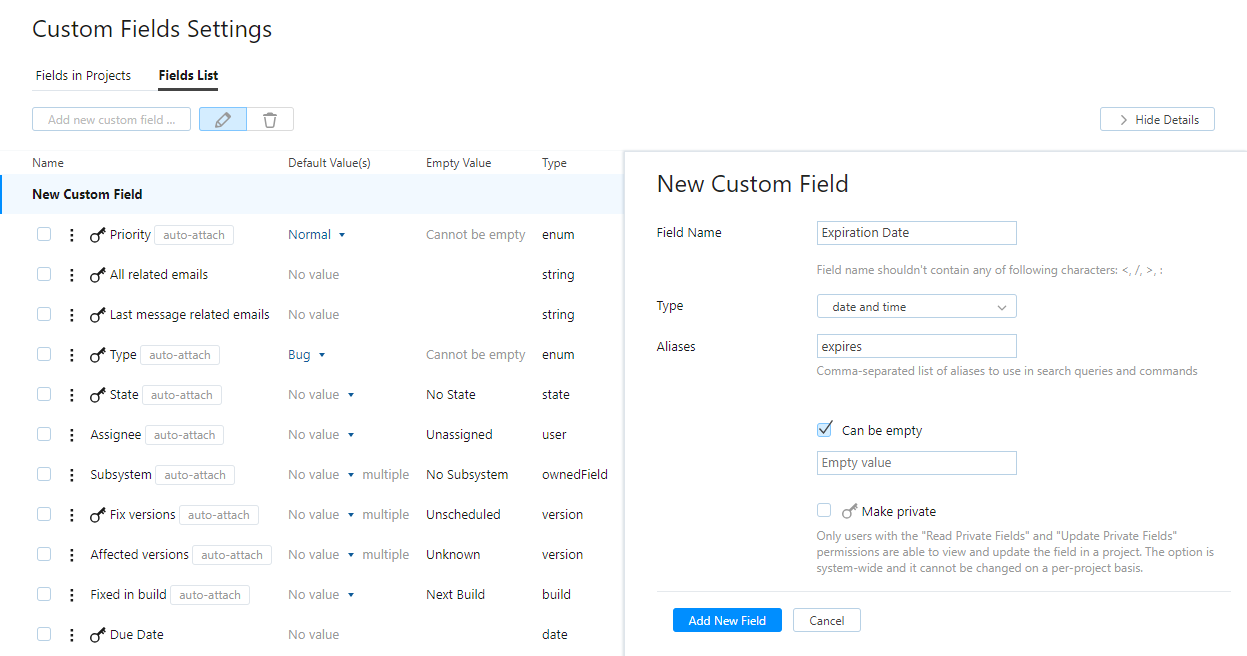The width and height of the screenshot is (1247, 656).
Task: Click the Aliases input field
Action: coord(916,347)
